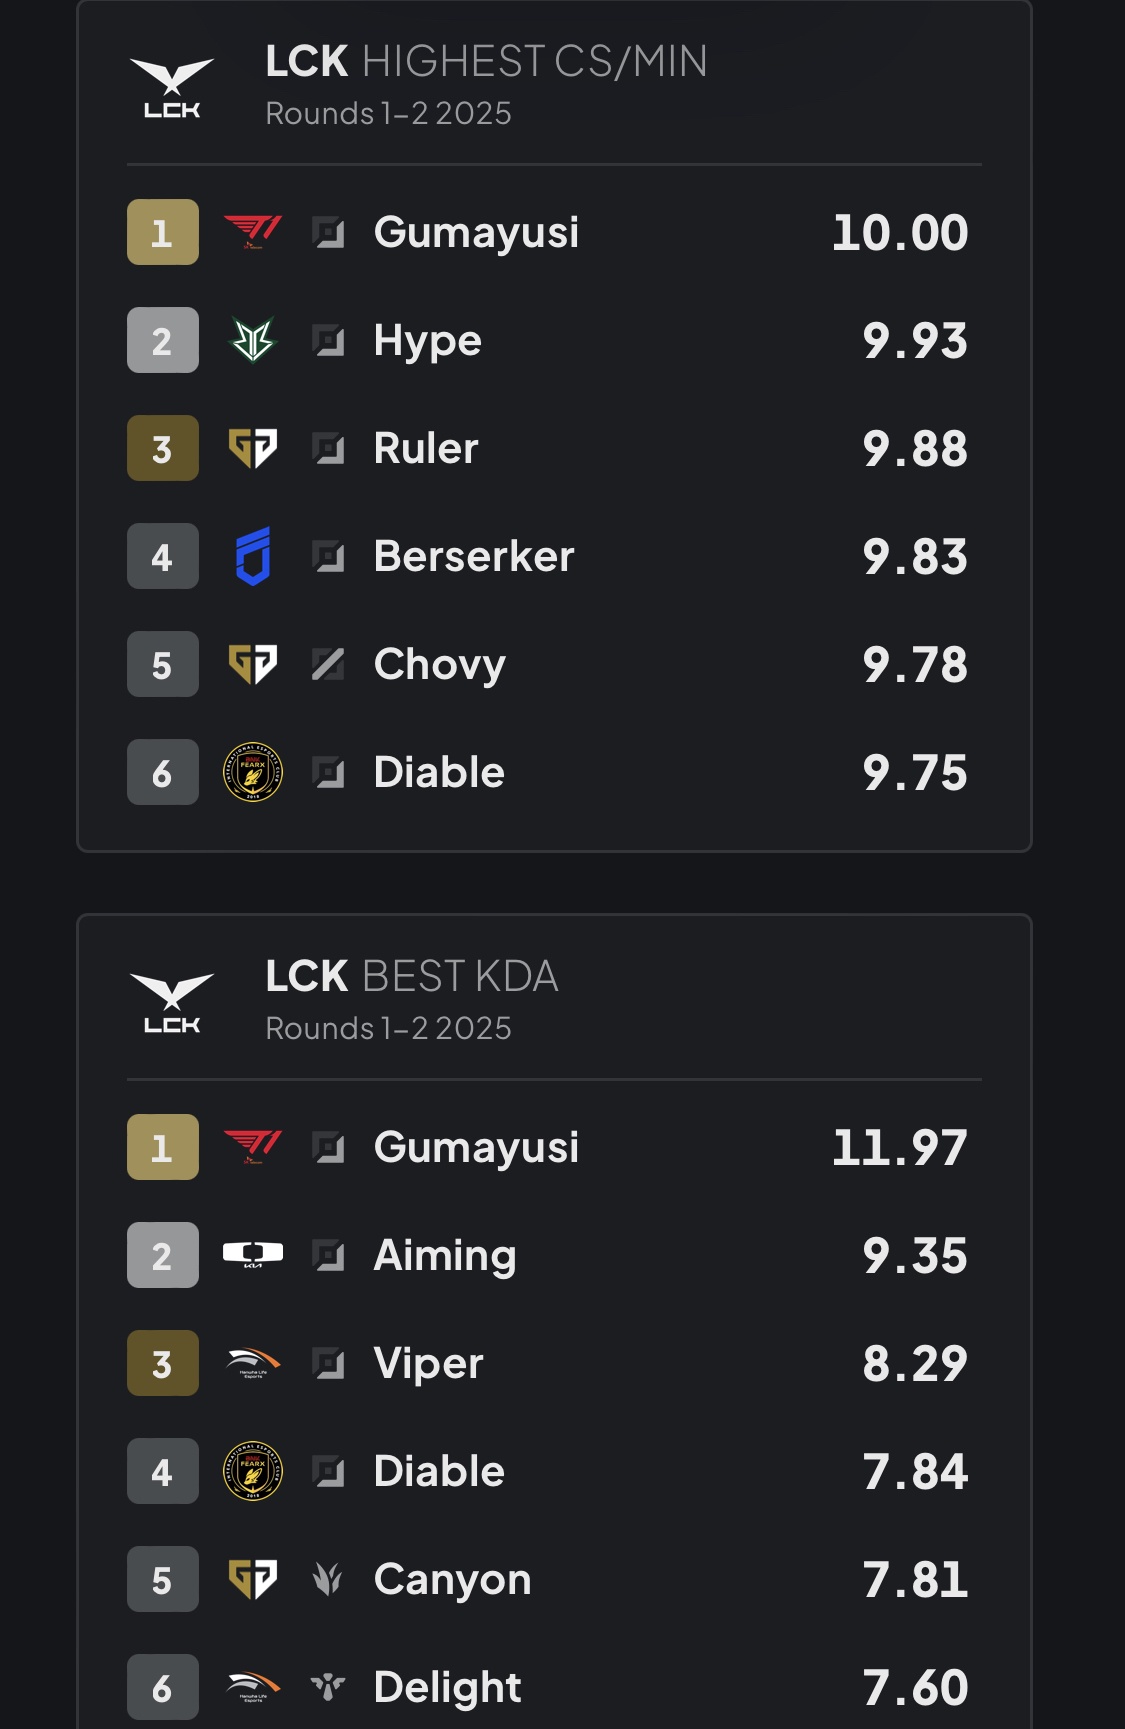Click the Dplus KIA logo next to Aiming
This screenshot has height=1729, width=1125.
point(253,1255)
